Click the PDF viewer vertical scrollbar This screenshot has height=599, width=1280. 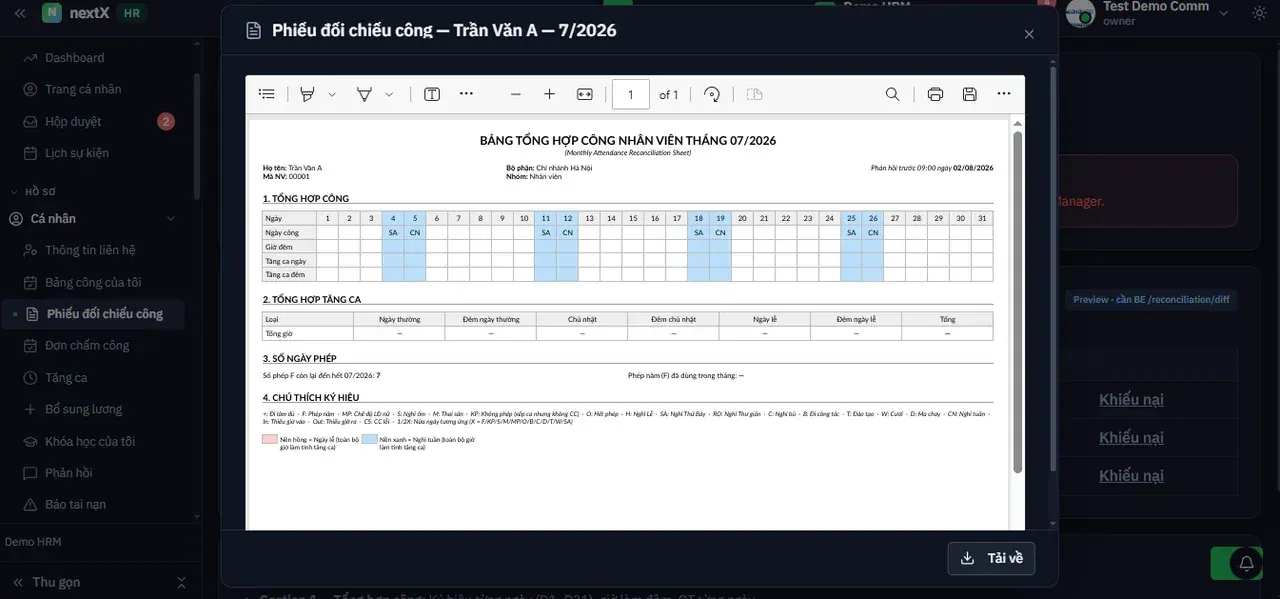(x=1018, y=300)
